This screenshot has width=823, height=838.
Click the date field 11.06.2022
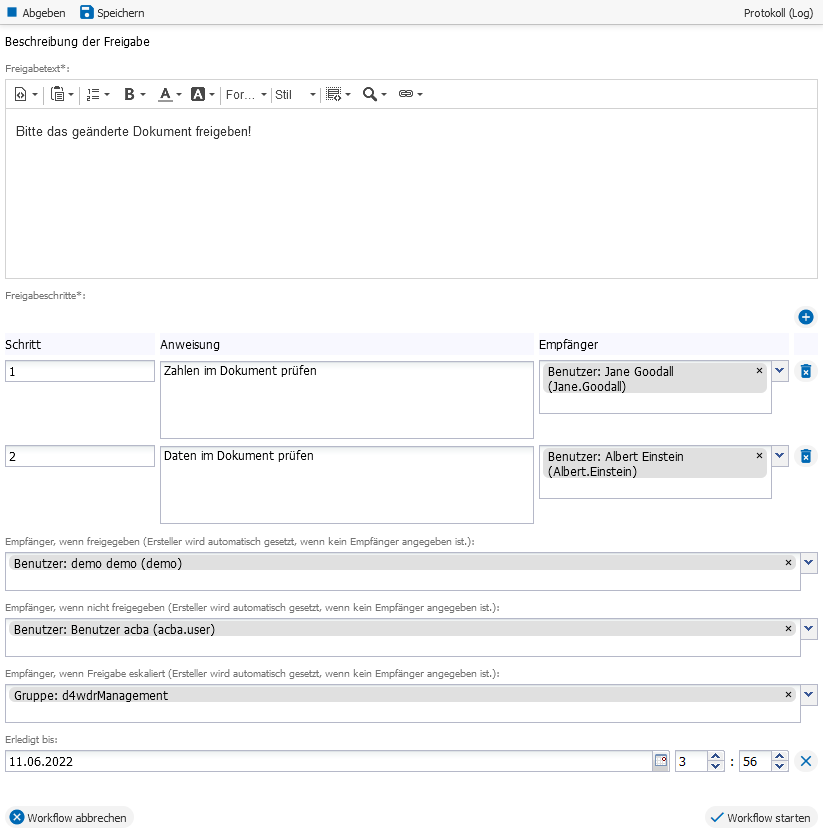coord(329,761)
